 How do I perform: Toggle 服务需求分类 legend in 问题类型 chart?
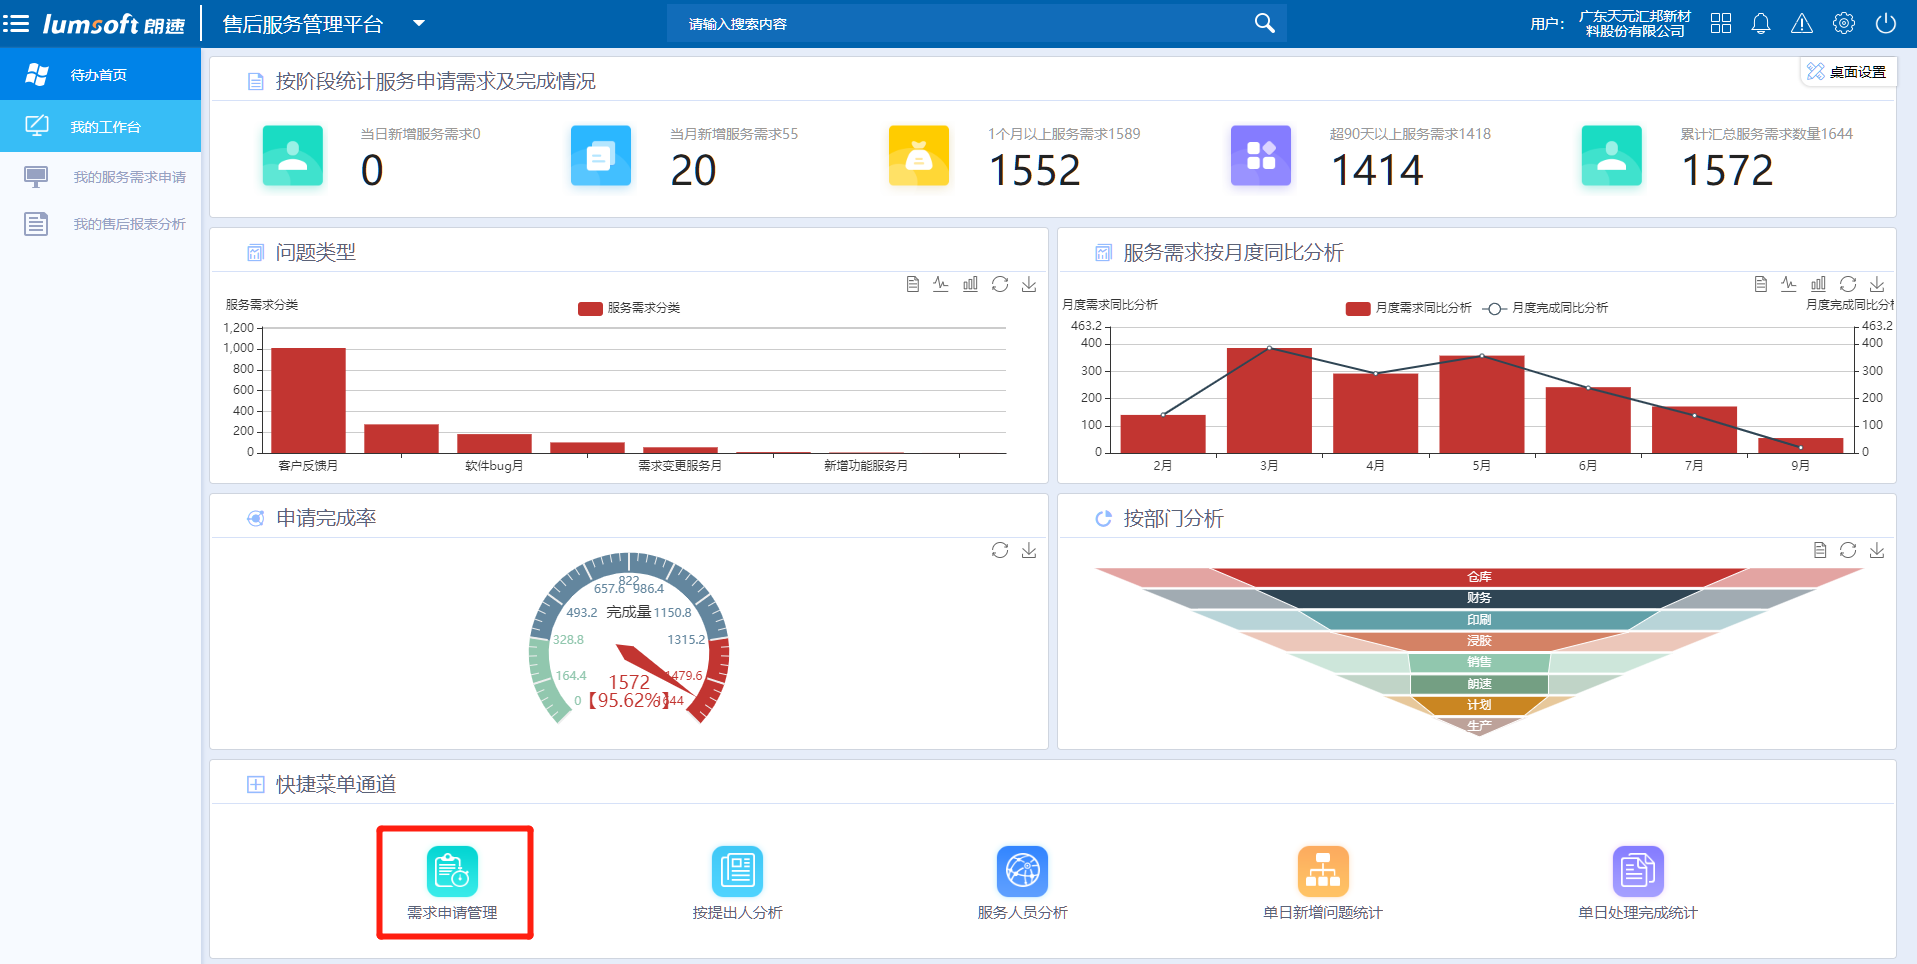629,308
